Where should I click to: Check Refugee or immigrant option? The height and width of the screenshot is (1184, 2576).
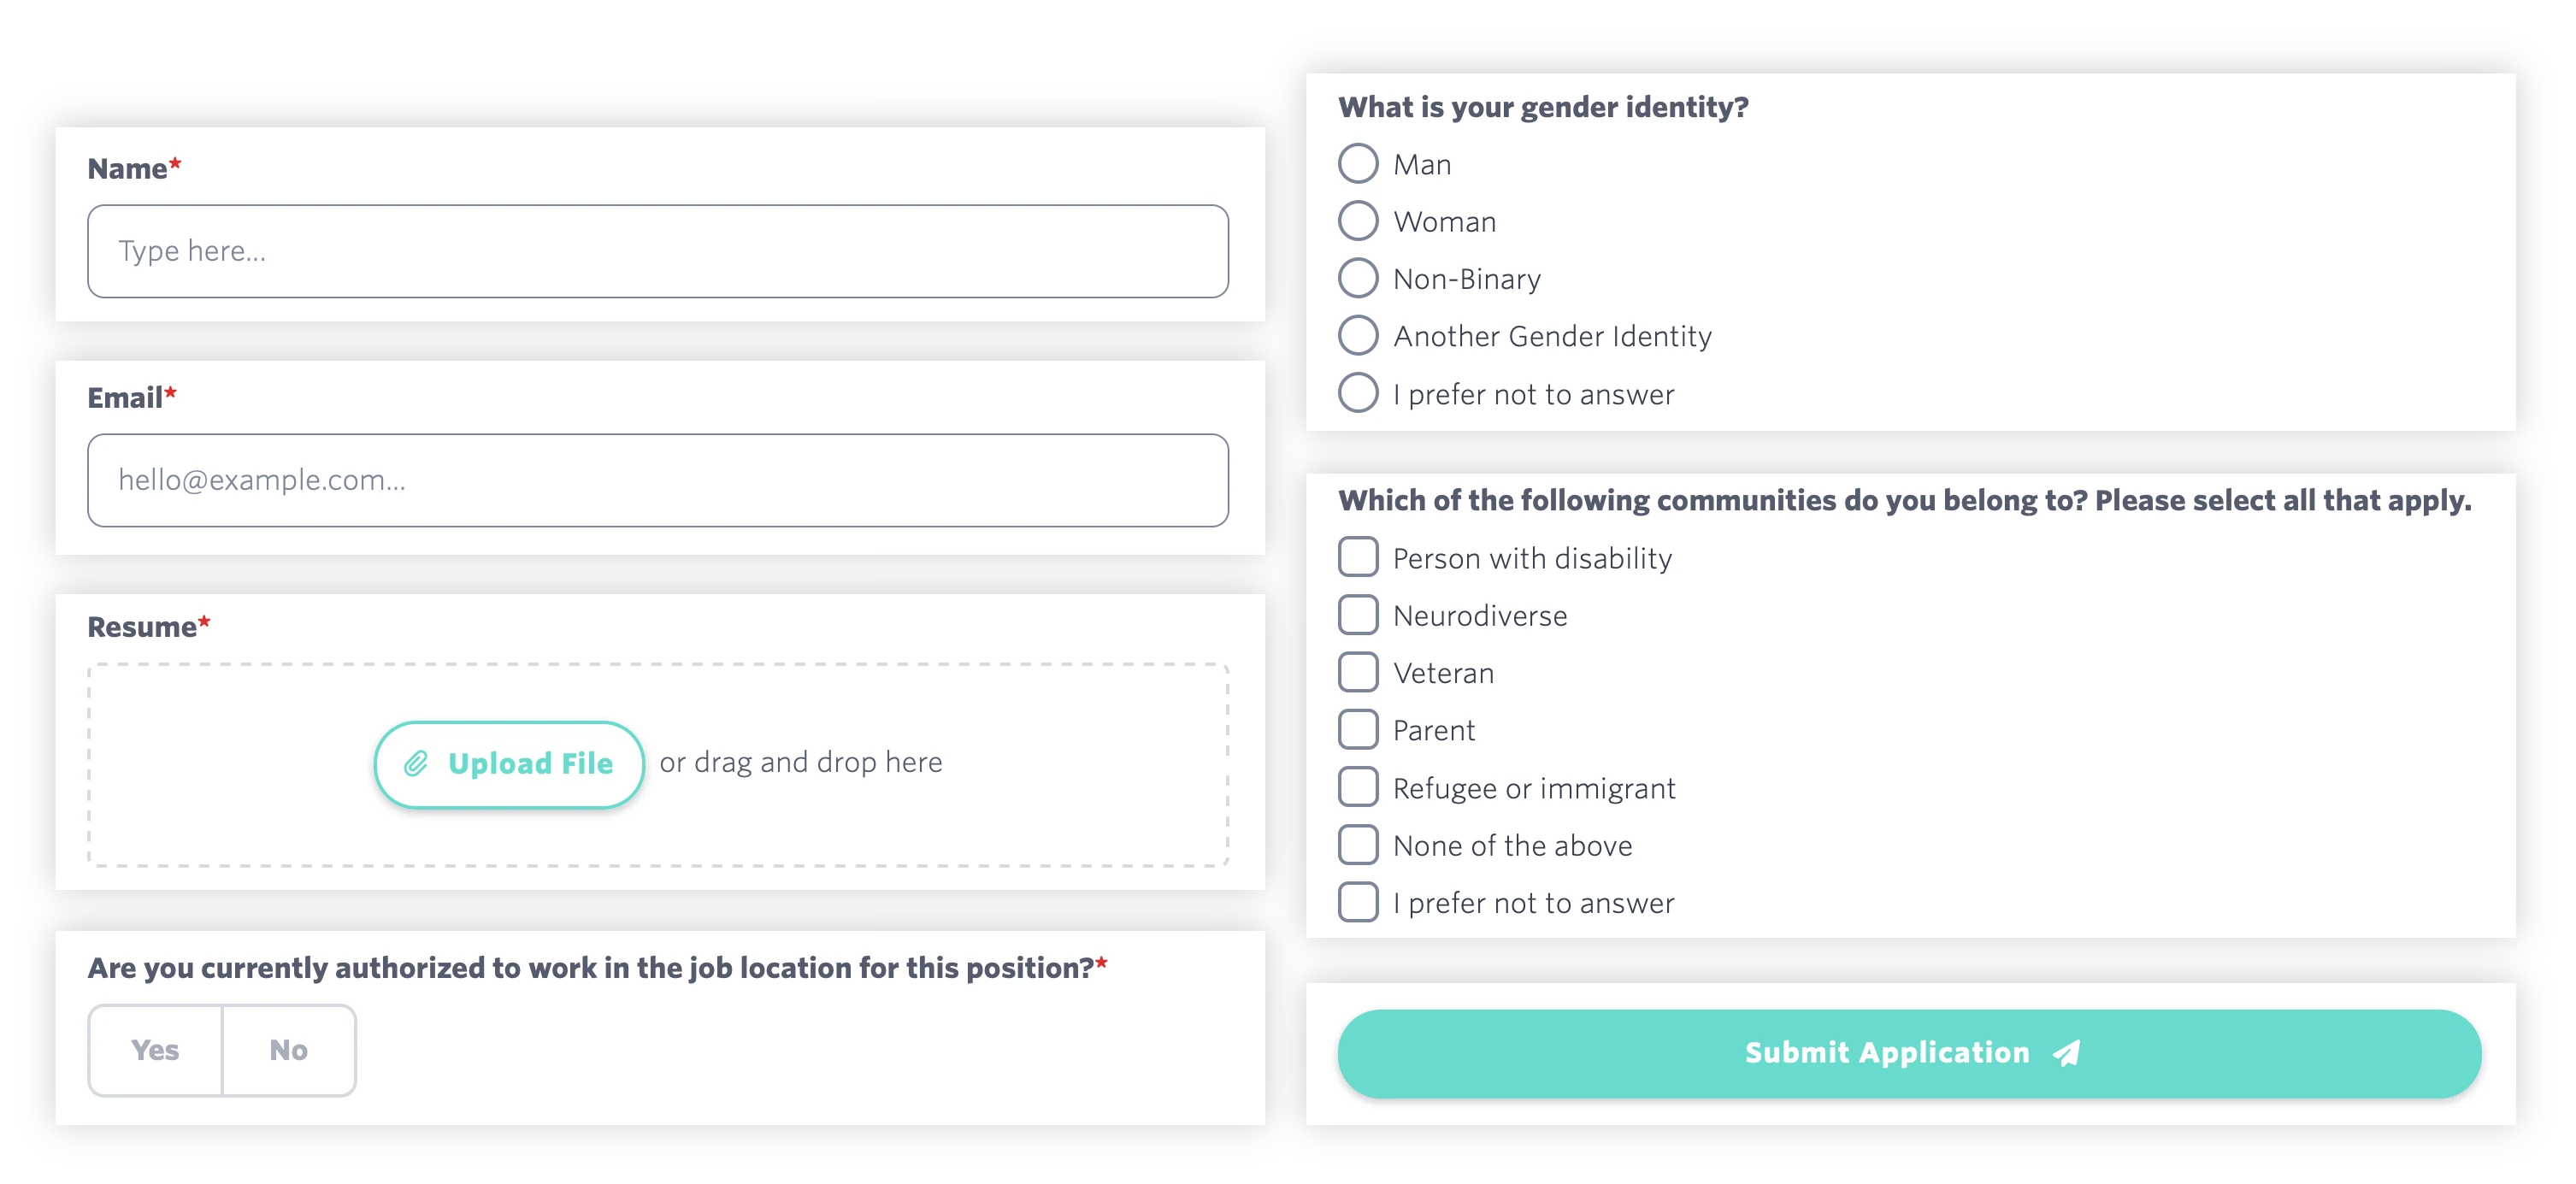(x=1358, y=787)
